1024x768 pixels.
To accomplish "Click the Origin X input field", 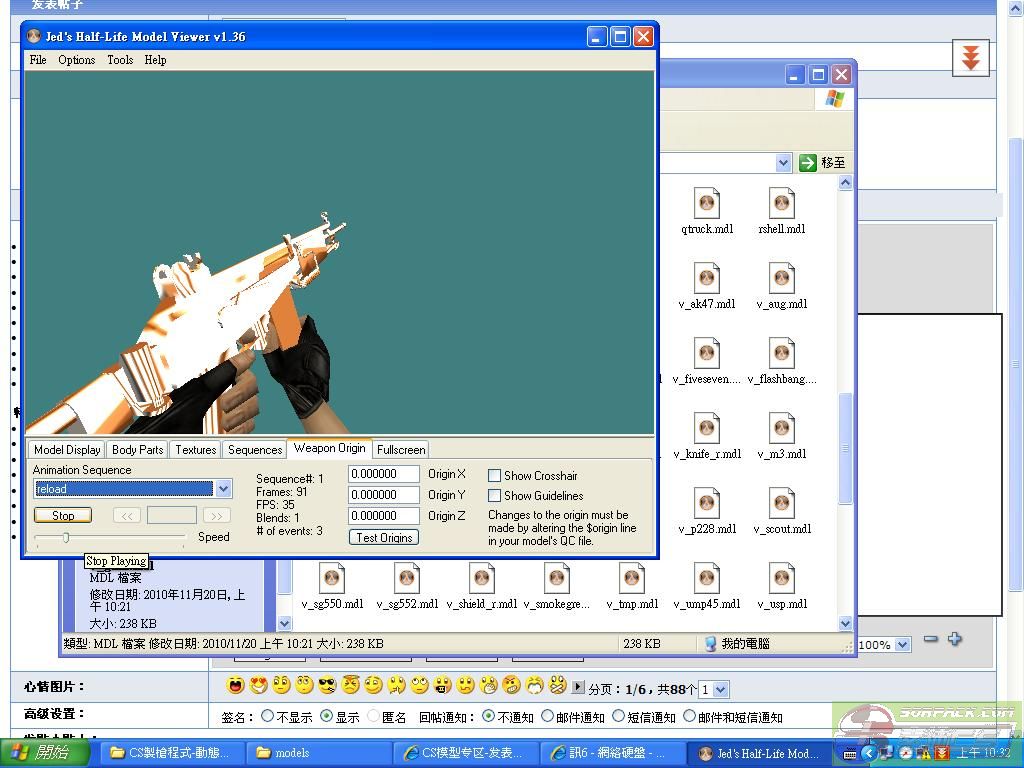I will [x=384, y=474].
